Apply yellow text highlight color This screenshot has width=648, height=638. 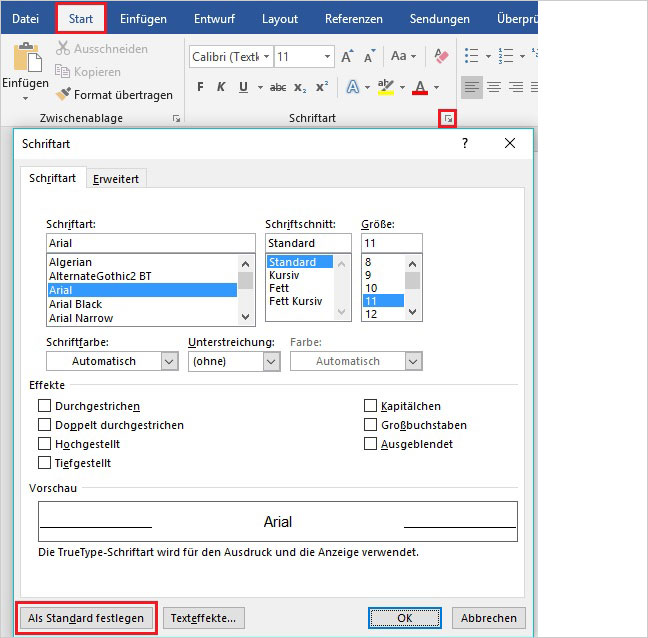[386, 87]
